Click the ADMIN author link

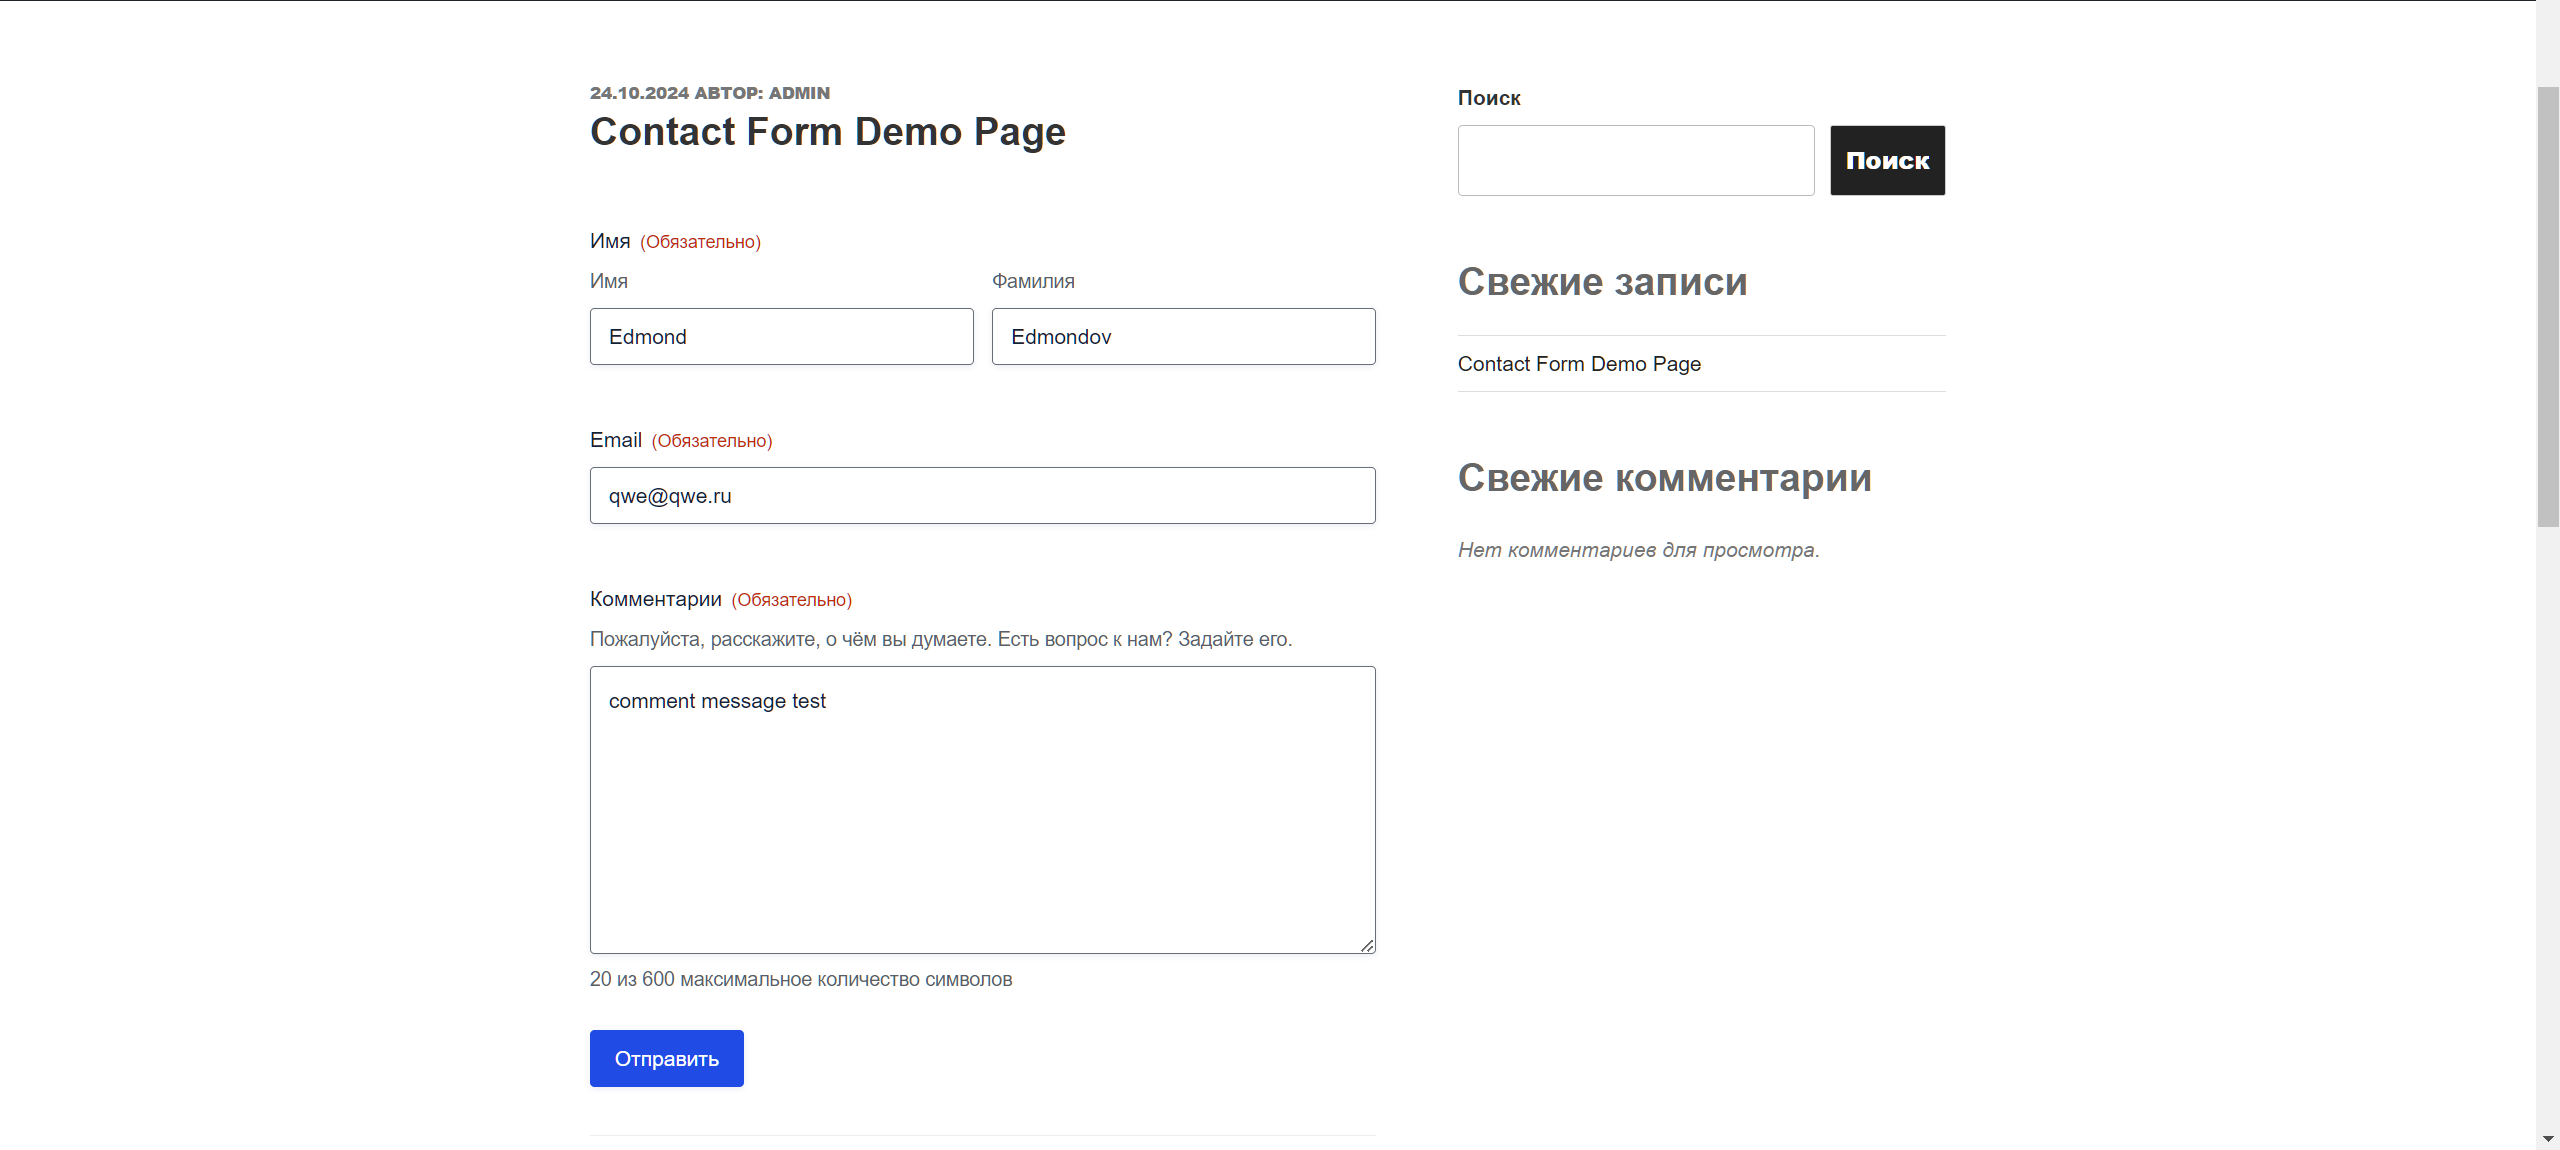[x=799, y=92]
